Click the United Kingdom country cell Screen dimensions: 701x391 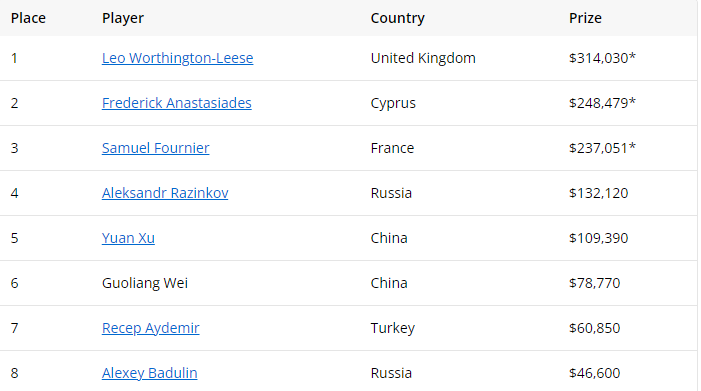[x=423, y=58]
